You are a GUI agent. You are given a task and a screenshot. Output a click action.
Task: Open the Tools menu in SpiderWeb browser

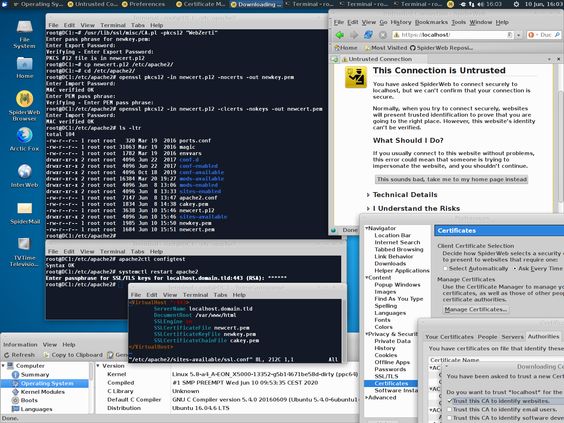(459, 22)
